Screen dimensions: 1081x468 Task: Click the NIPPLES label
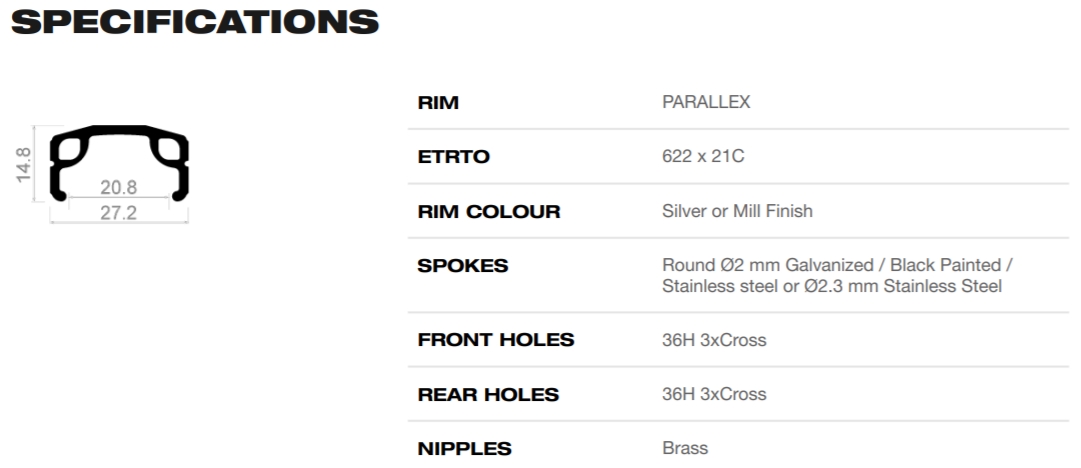pos(465,449)
